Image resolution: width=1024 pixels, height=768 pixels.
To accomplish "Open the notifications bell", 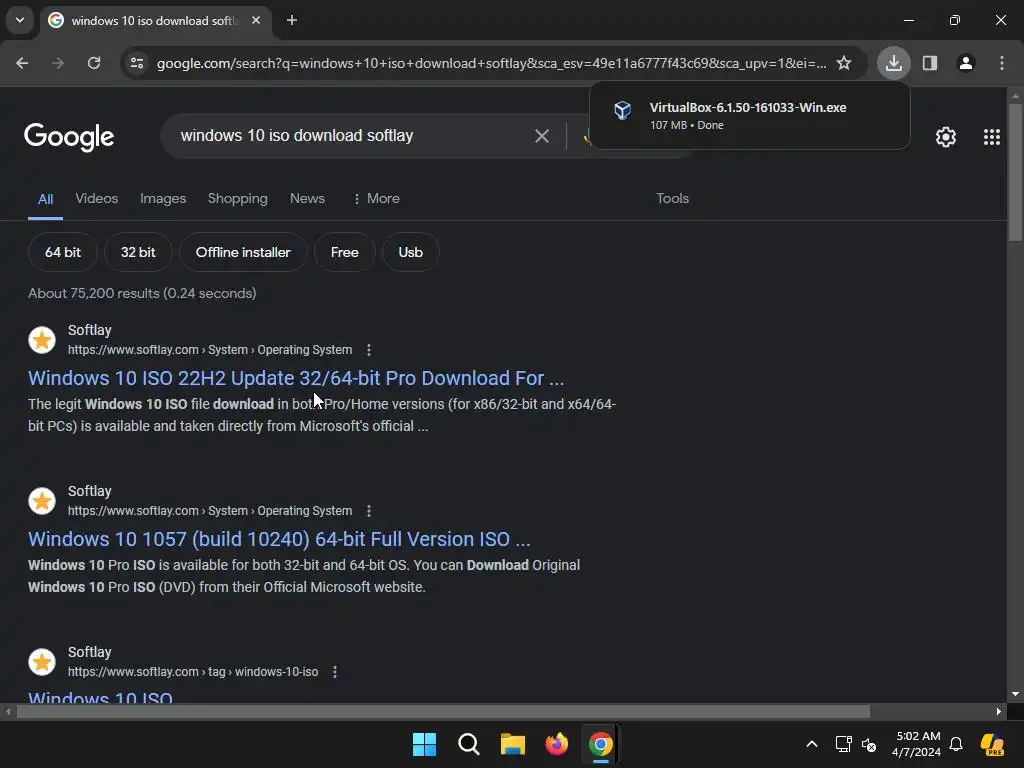I will pos(956,744).
